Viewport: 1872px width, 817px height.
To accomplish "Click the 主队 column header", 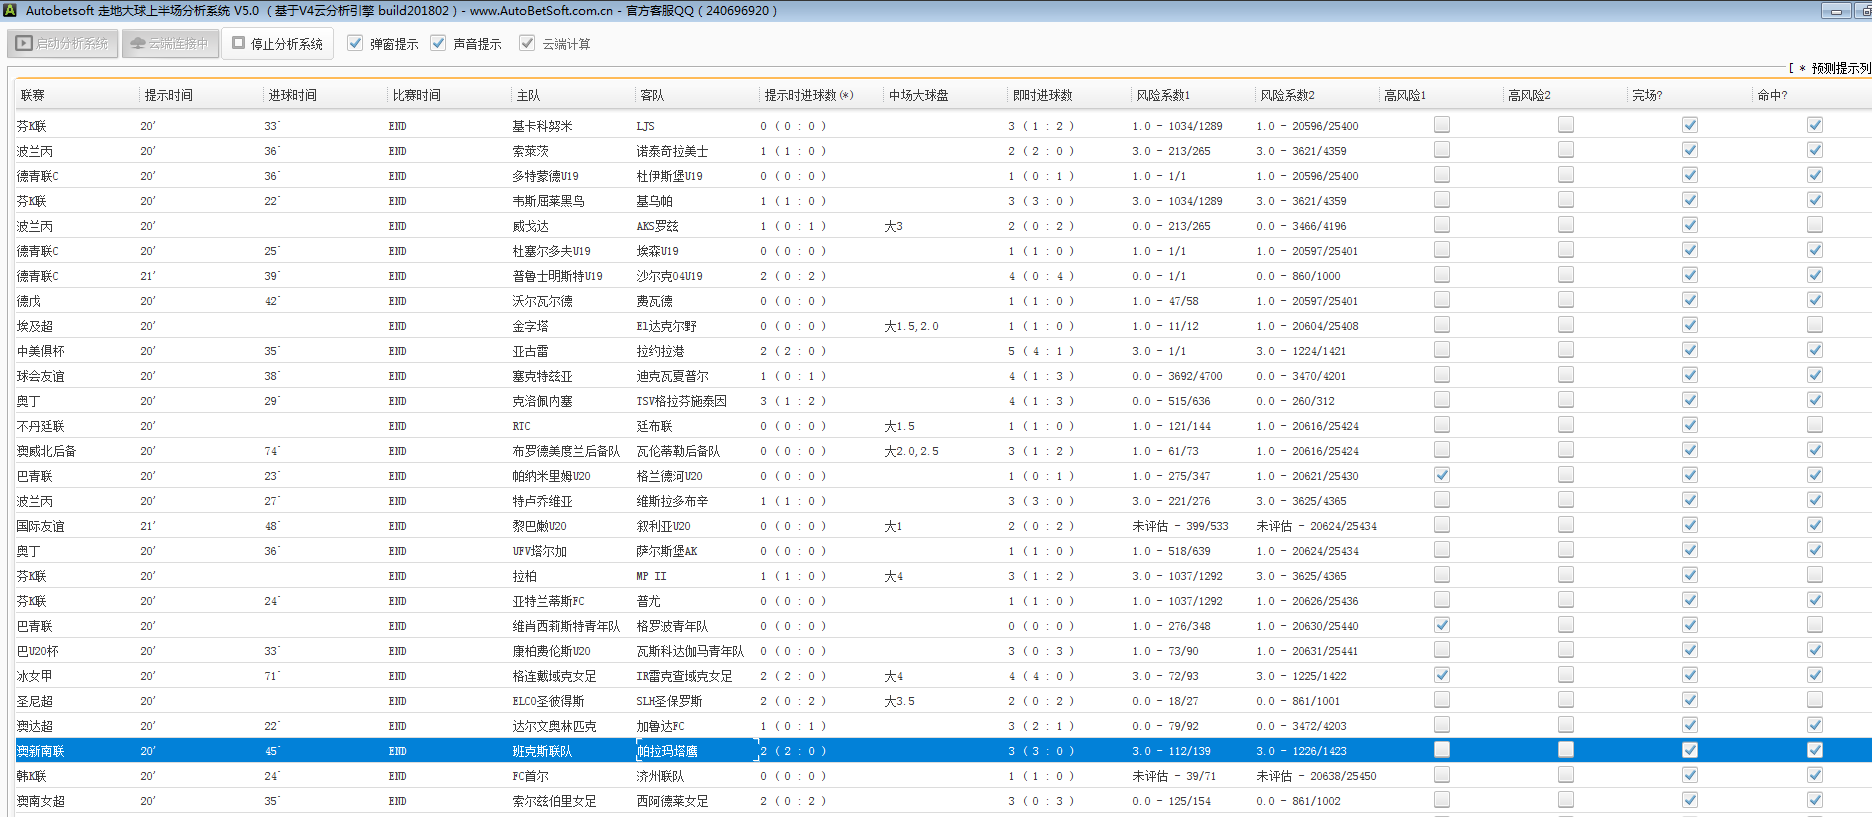I will click(x=528, y=96).
